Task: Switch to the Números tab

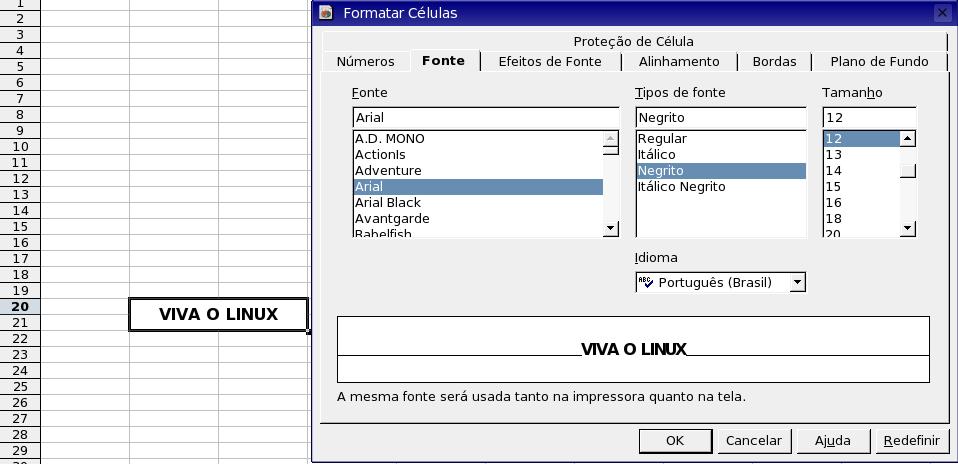Action: (365, 62)
